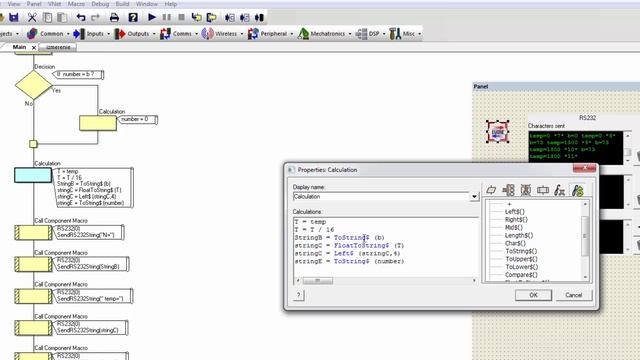Select Mid$() in the function list
The height and width of the screenshot is (360, 640).
point(514,227)
